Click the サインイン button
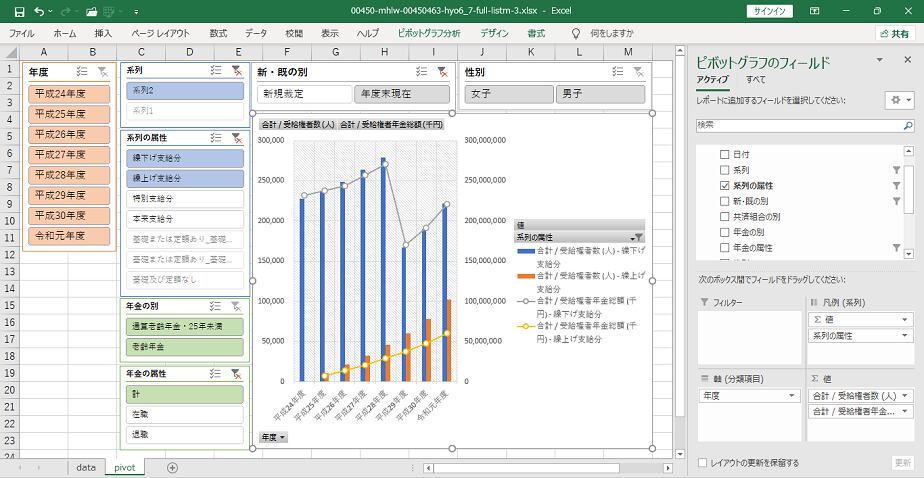The width and height of the screenshot is (924, 478). coord(768,11)
